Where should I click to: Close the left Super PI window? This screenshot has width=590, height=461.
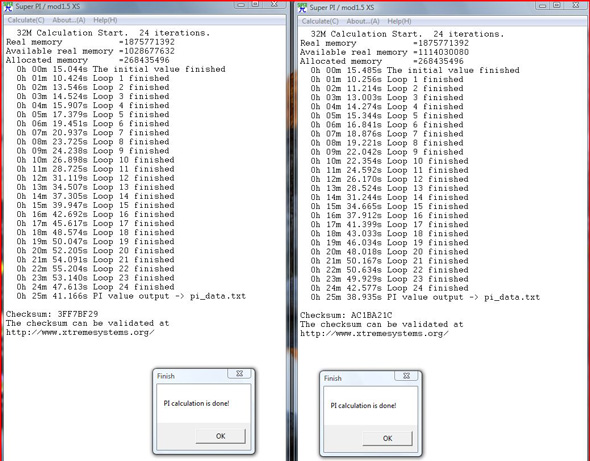[x=274, y=5]
